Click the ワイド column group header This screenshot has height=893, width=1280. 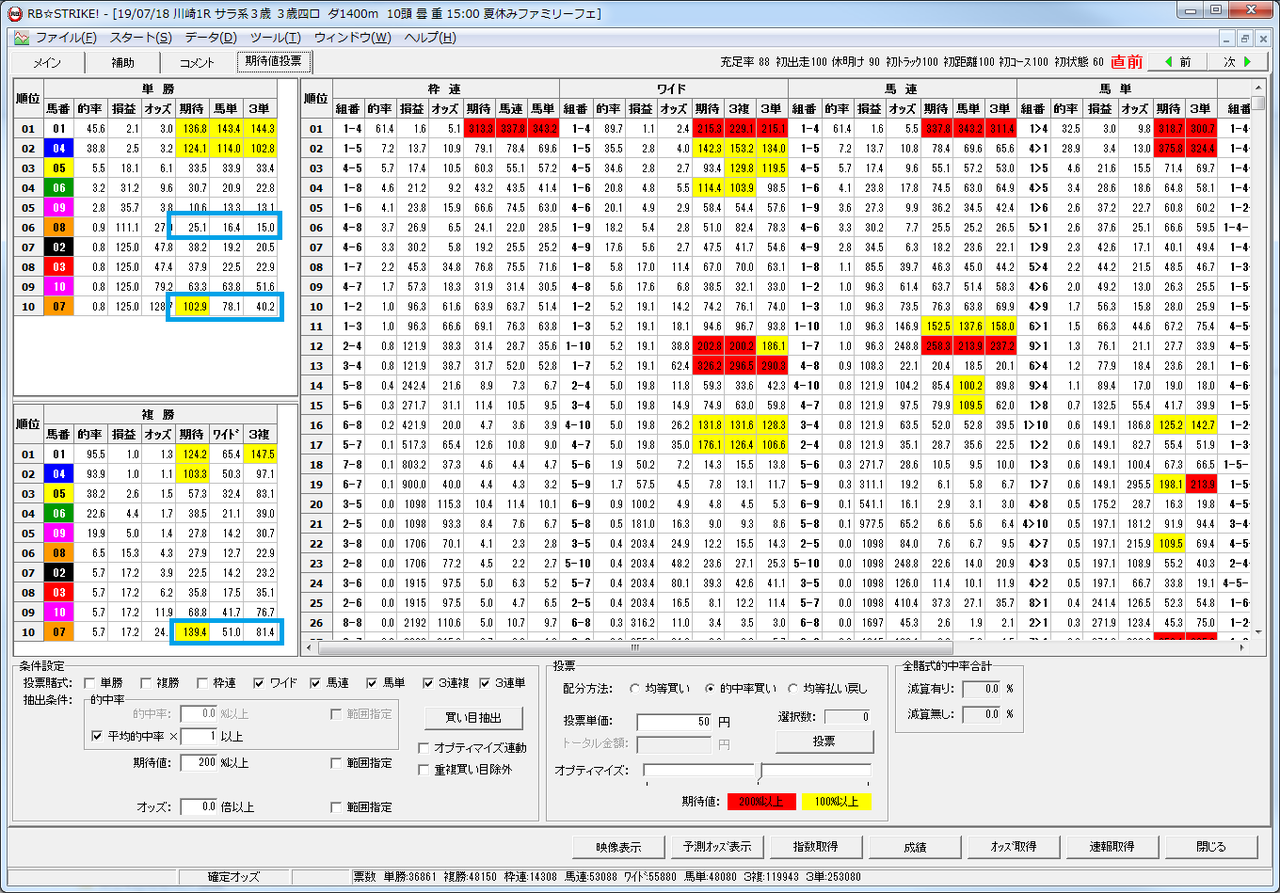[x=673, y=88]
